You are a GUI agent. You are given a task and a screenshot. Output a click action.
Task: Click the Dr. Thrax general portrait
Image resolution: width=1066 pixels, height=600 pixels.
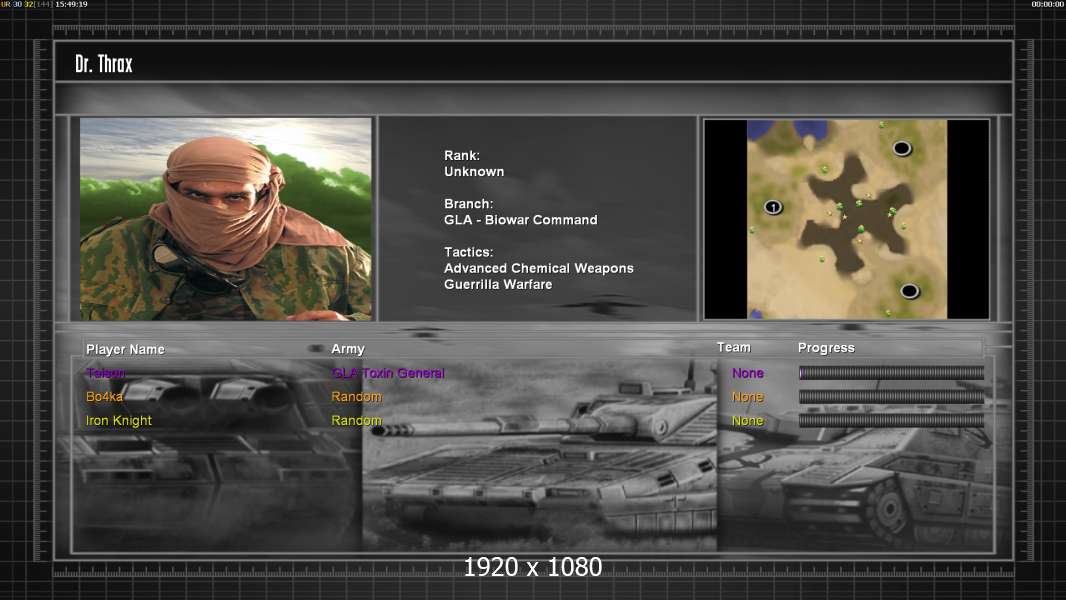click(x=226, y=219)
